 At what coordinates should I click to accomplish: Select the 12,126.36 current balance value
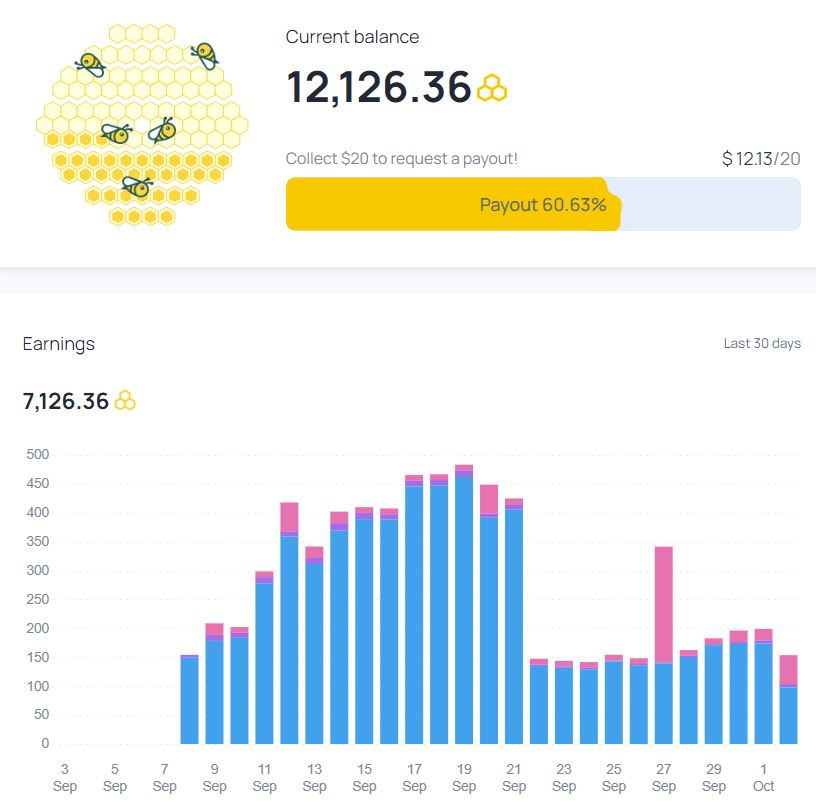pyautogui.click(x=379, y=87)
